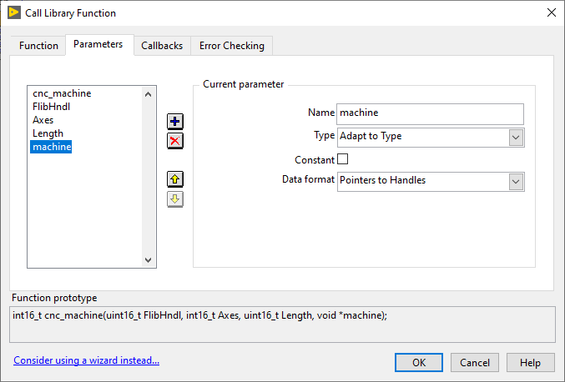Open the Callbacks tab
This screenshot has width=565, height=382.
[x=162, y=46]
